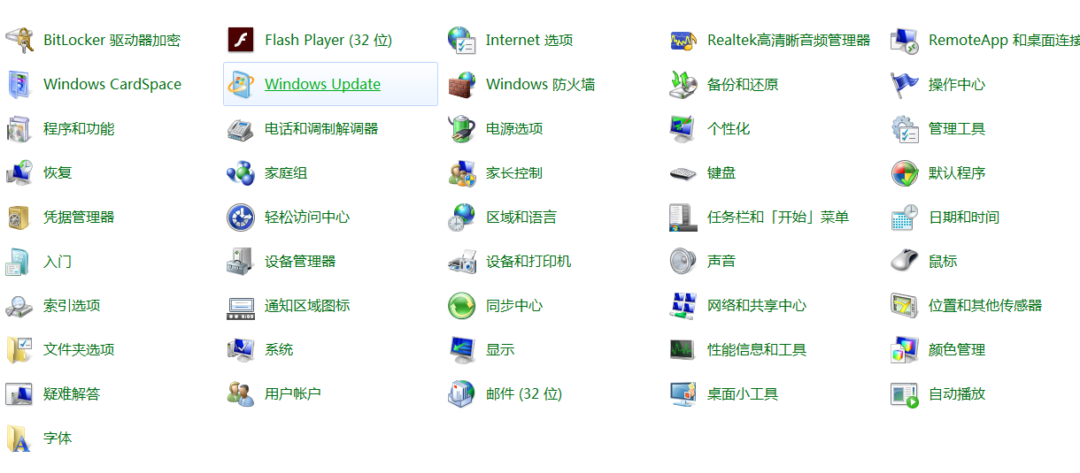Click the 默认程序 icon

904,173
